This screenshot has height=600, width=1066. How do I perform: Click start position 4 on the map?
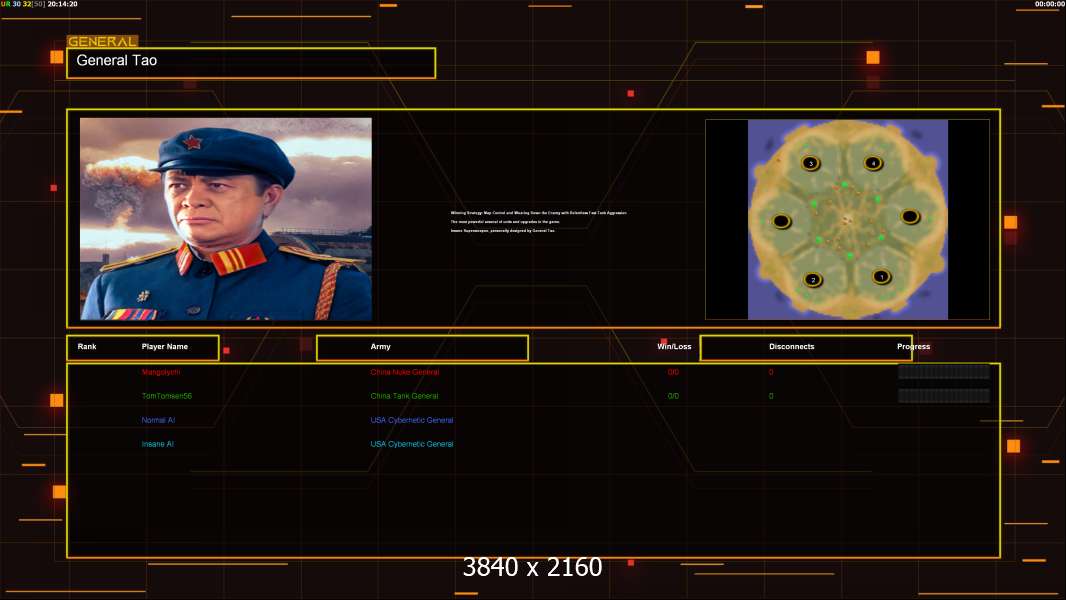point(874,163)
